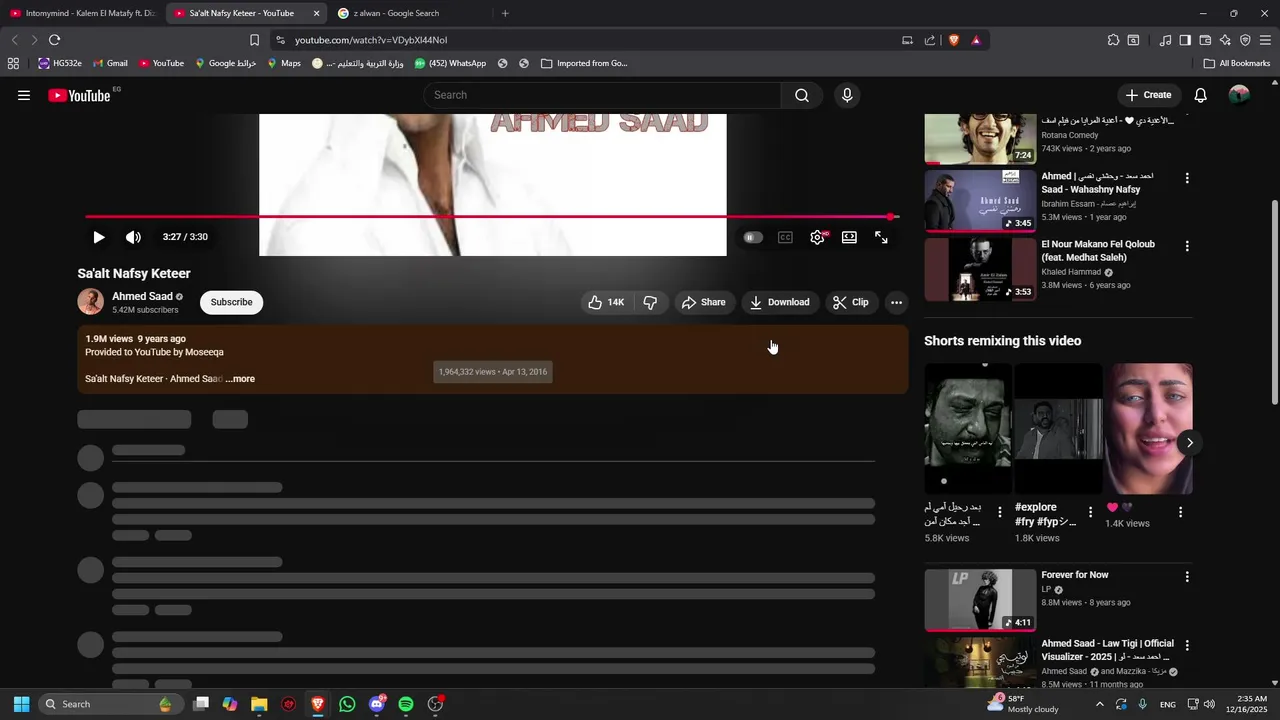Play Wahashny Nafsy 3:45 thumbnail
This screenshot has height=720, width=1280.
tap(980, 201)
